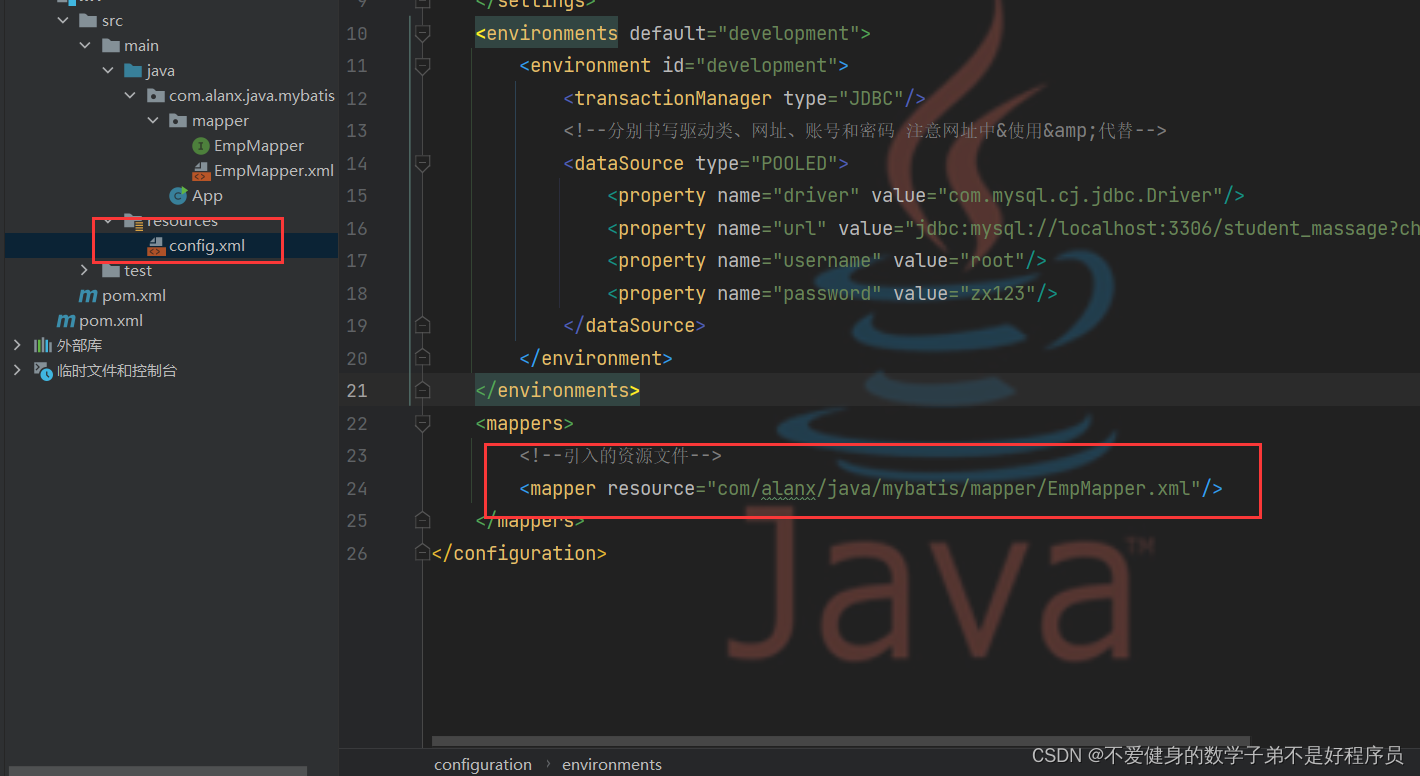
Task: Click the EmpMapper.xml resource path text
Action: (x=958, y=488)
